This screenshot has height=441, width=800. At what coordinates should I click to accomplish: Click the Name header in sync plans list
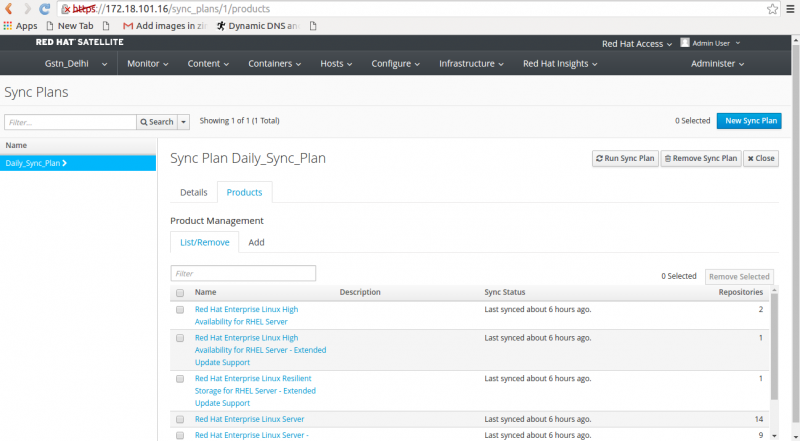pos(16,145)
